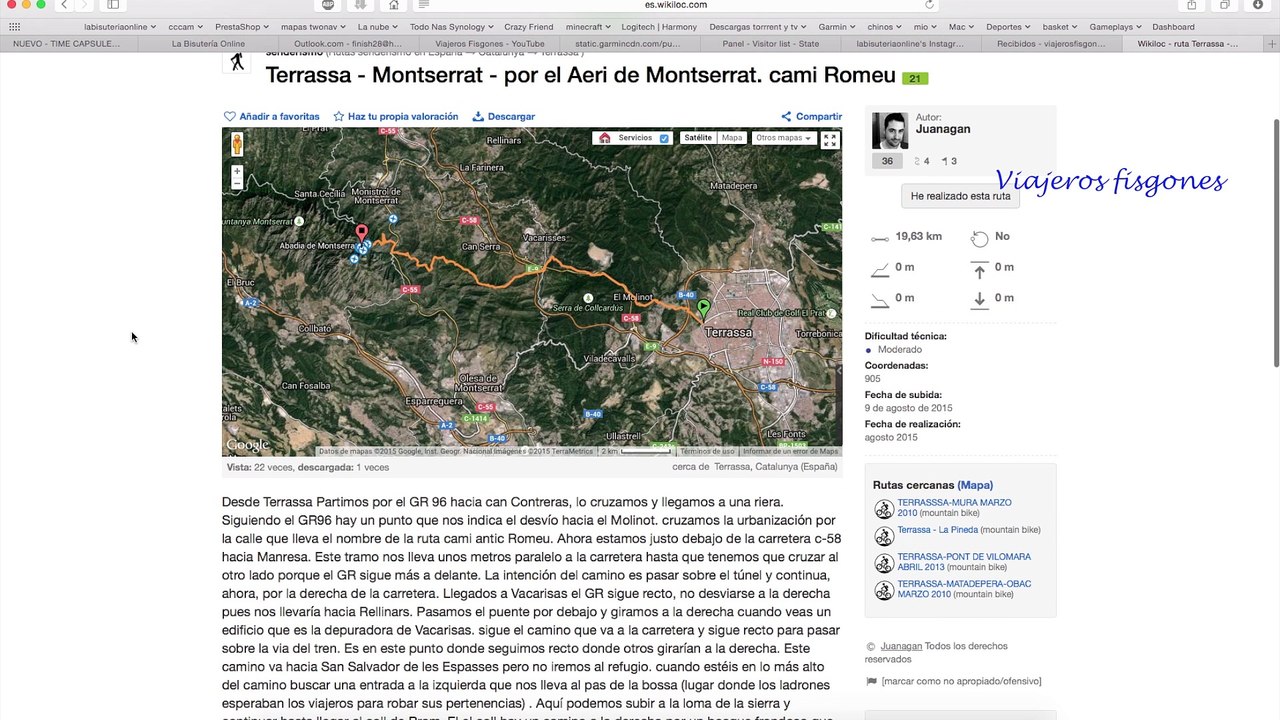Expand the Garmin bookmarks folder

click(x=836, y=27)
